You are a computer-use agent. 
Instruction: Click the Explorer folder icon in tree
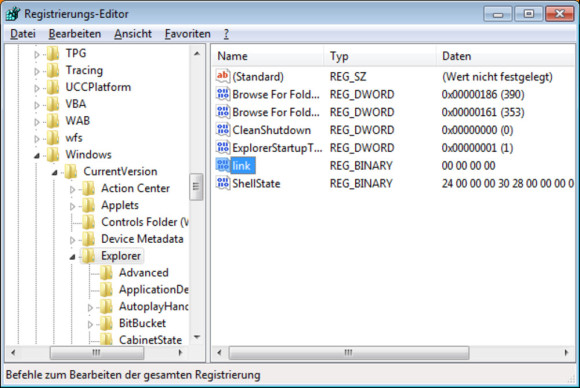click(88, 256)
